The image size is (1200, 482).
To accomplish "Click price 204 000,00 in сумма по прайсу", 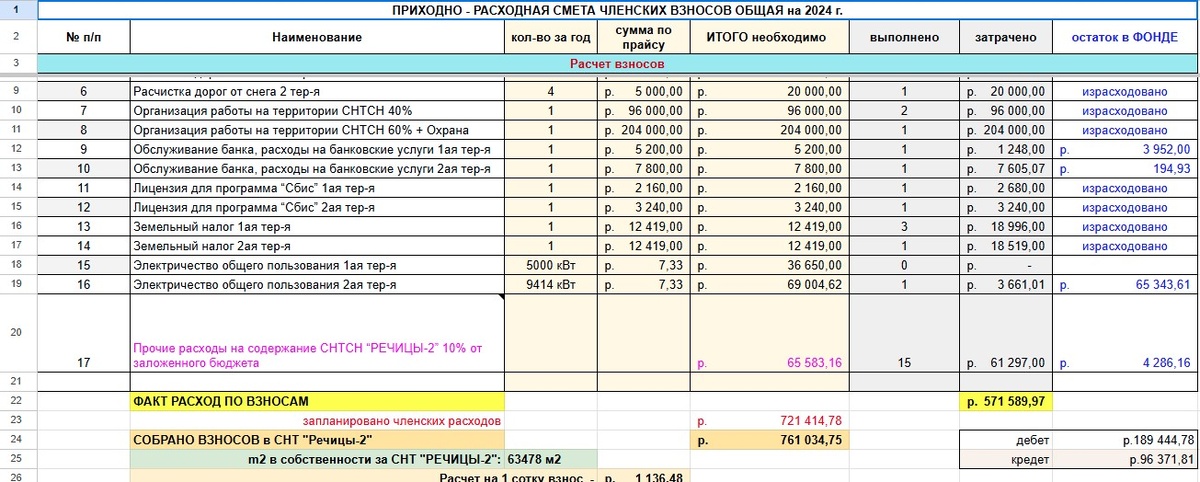I will (x=644, y=130).
